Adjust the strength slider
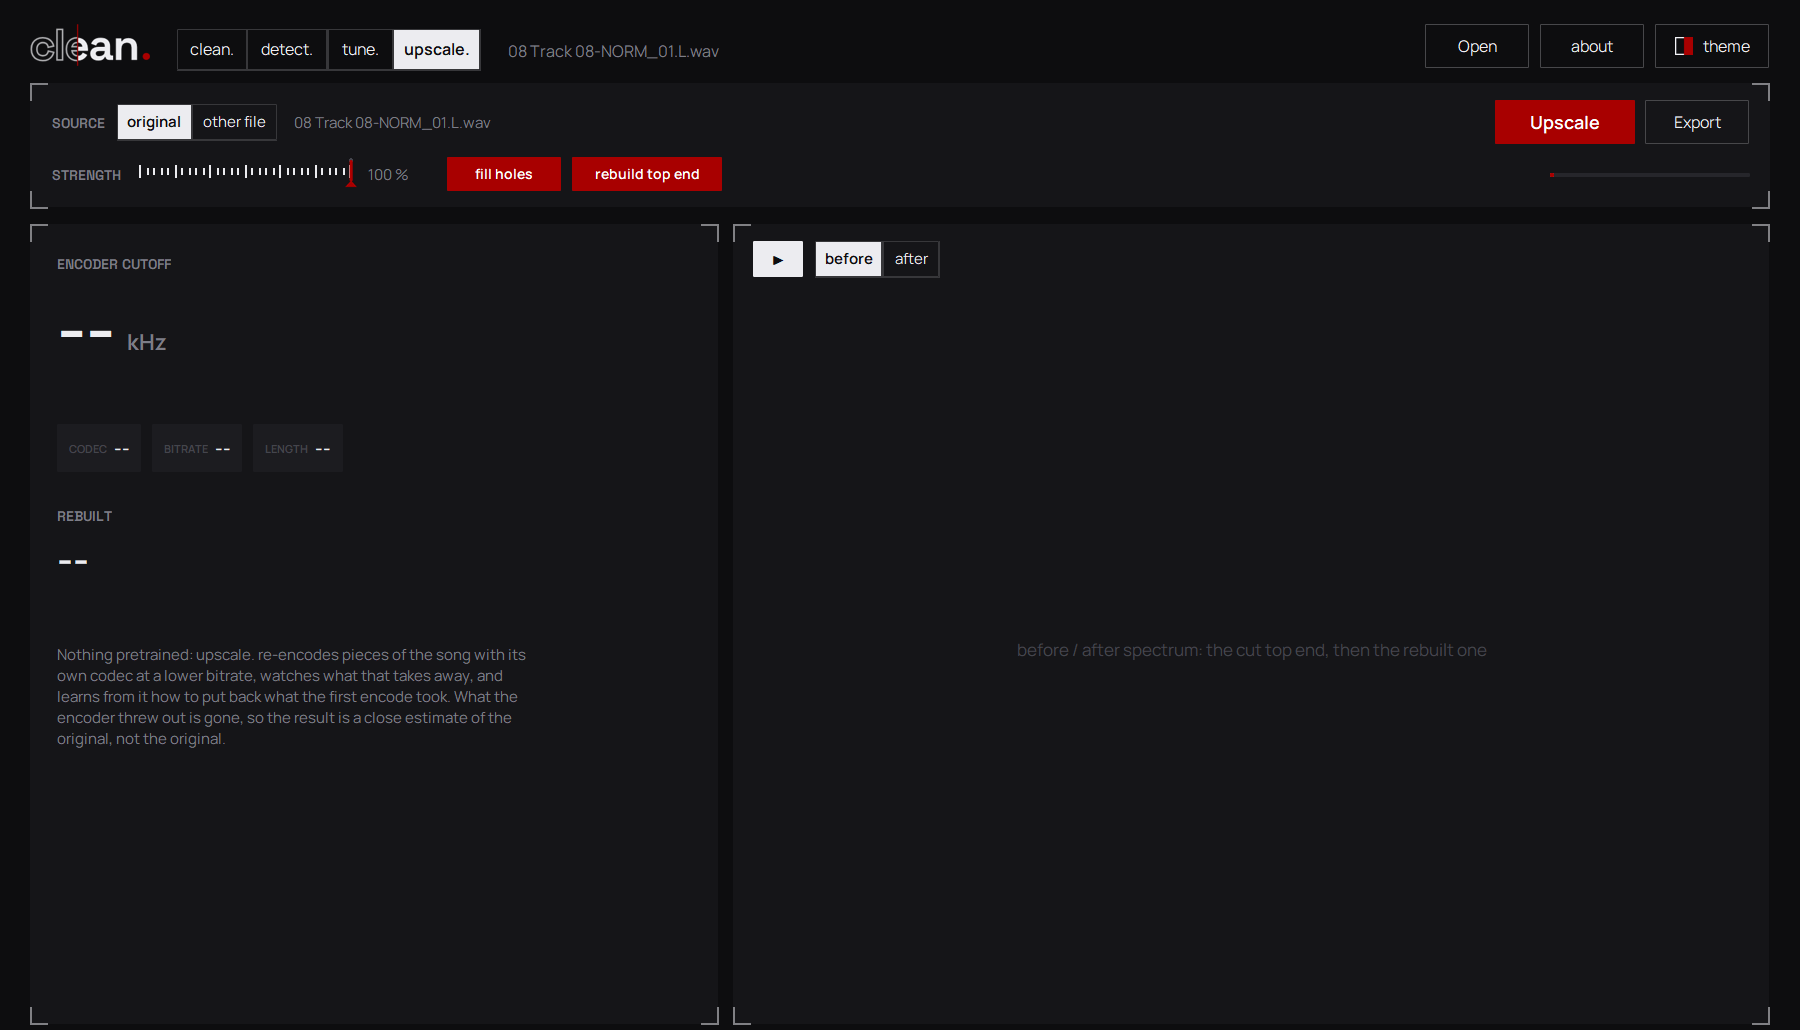The image size is (1800, 1030). click(x=246, y=173)
